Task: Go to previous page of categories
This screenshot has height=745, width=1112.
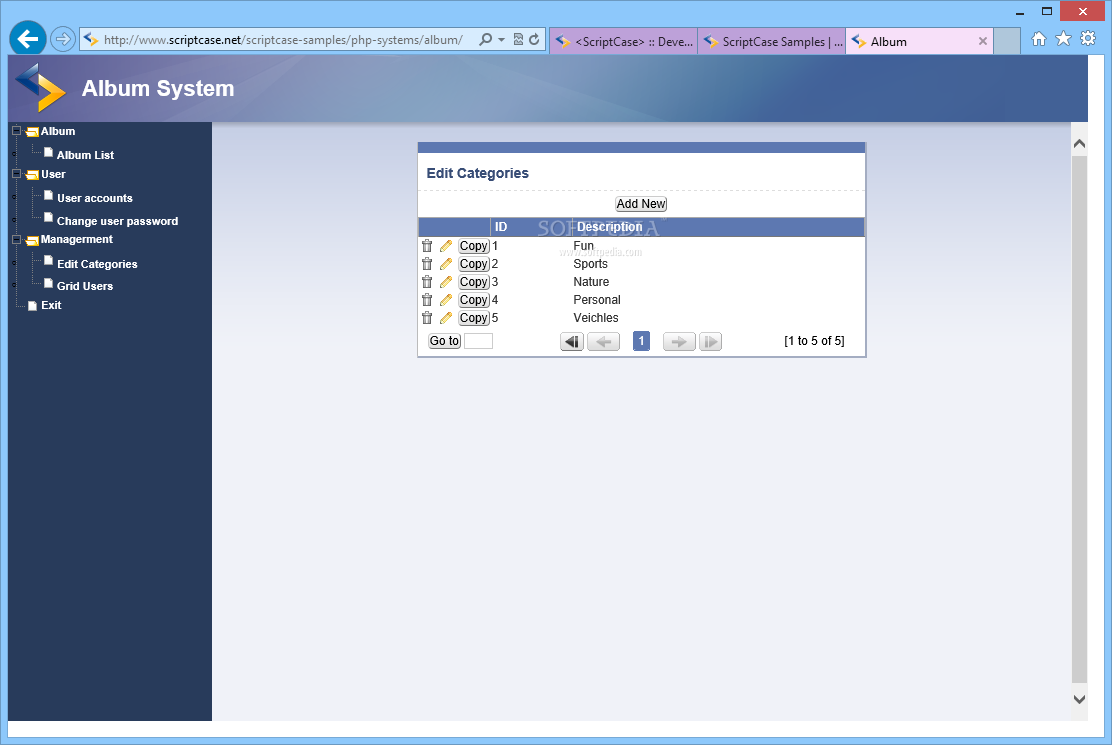Action: tap(604, 342)
